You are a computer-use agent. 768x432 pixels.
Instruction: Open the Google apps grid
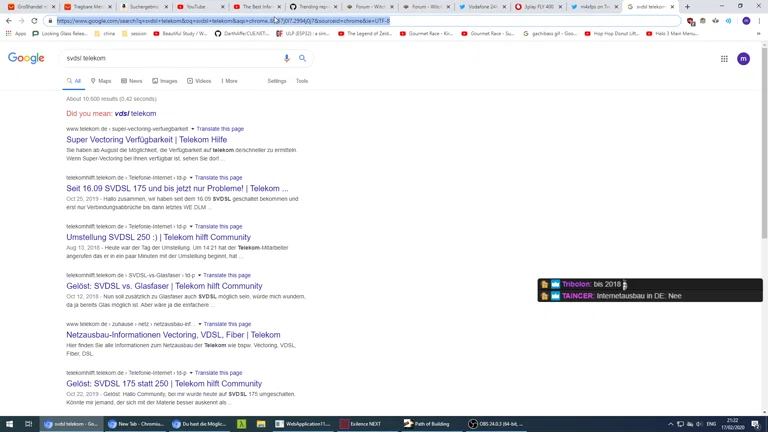(724, 59)
